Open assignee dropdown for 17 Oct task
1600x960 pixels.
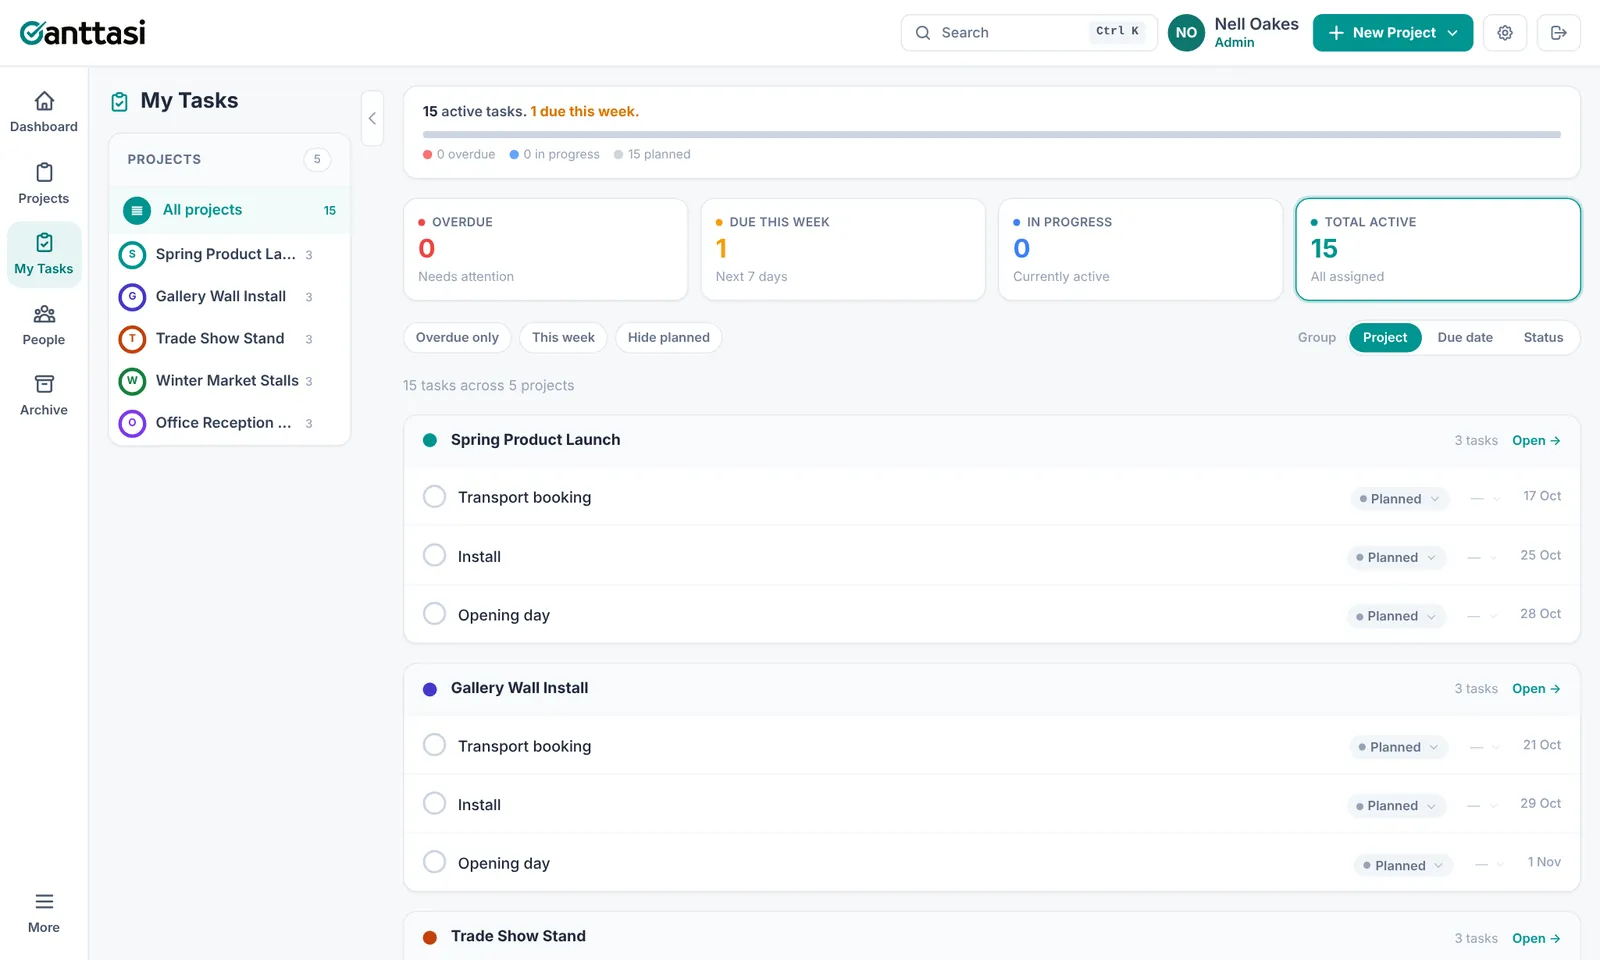coord(1485,499)
